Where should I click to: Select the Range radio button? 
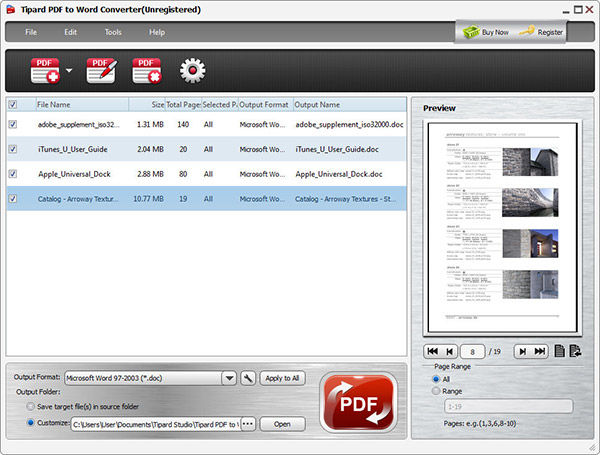point(436,391)
